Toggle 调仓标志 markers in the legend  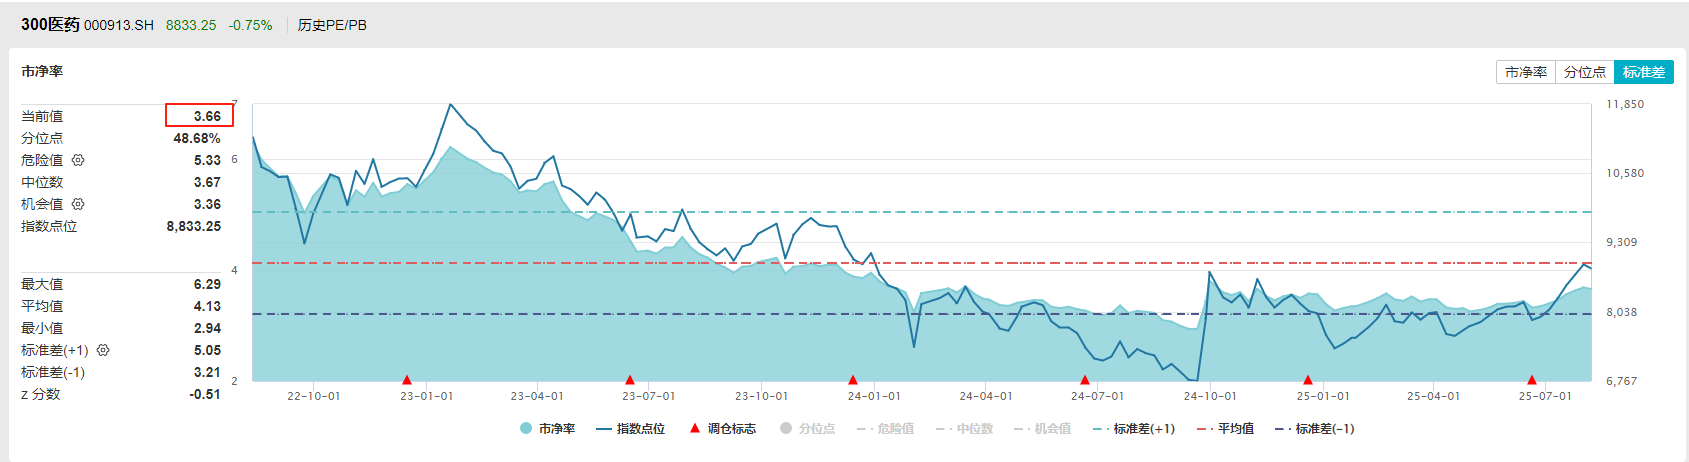coord(722,429)
